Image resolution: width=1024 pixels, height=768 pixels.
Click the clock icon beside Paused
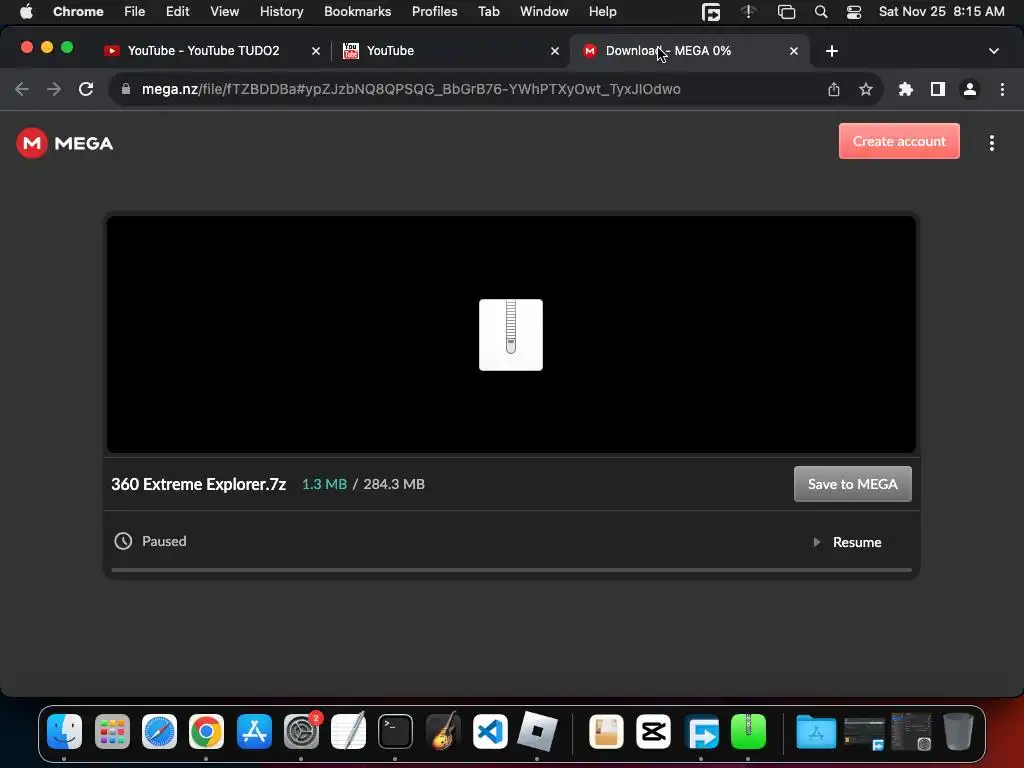[x=123, y=541]
